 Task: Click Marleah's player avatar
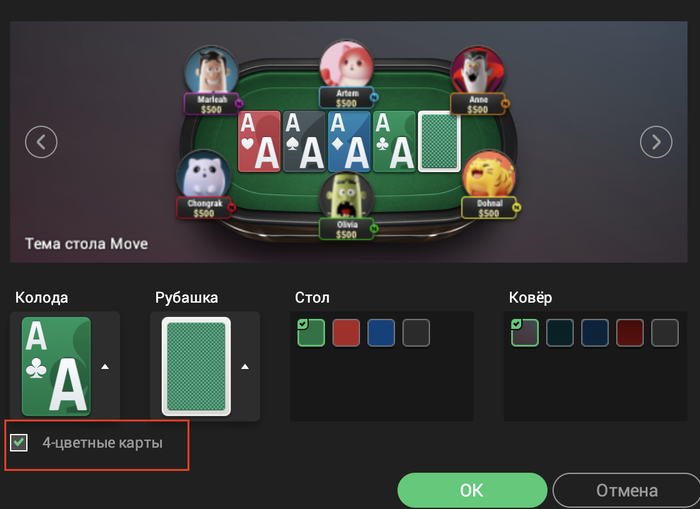[211, 71]
